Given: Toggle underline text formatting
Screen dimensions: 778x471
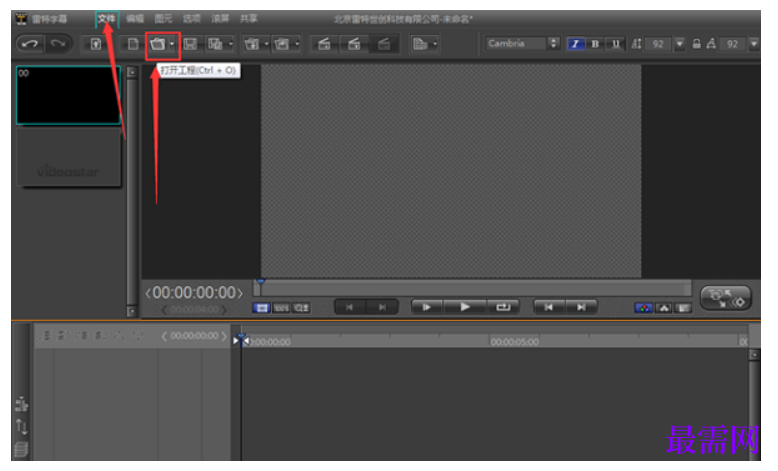Looking at the screenshot, I should pyautogui.click(x=615, y=44).
